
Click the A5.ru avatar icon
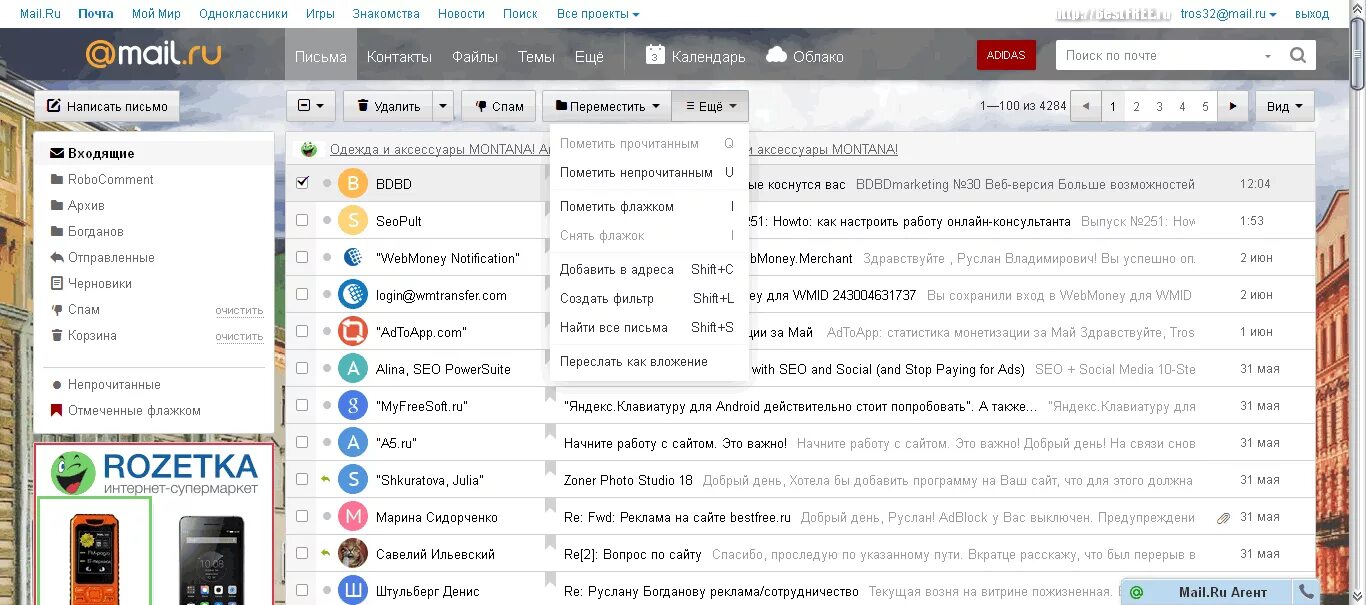tap(353, 443)
